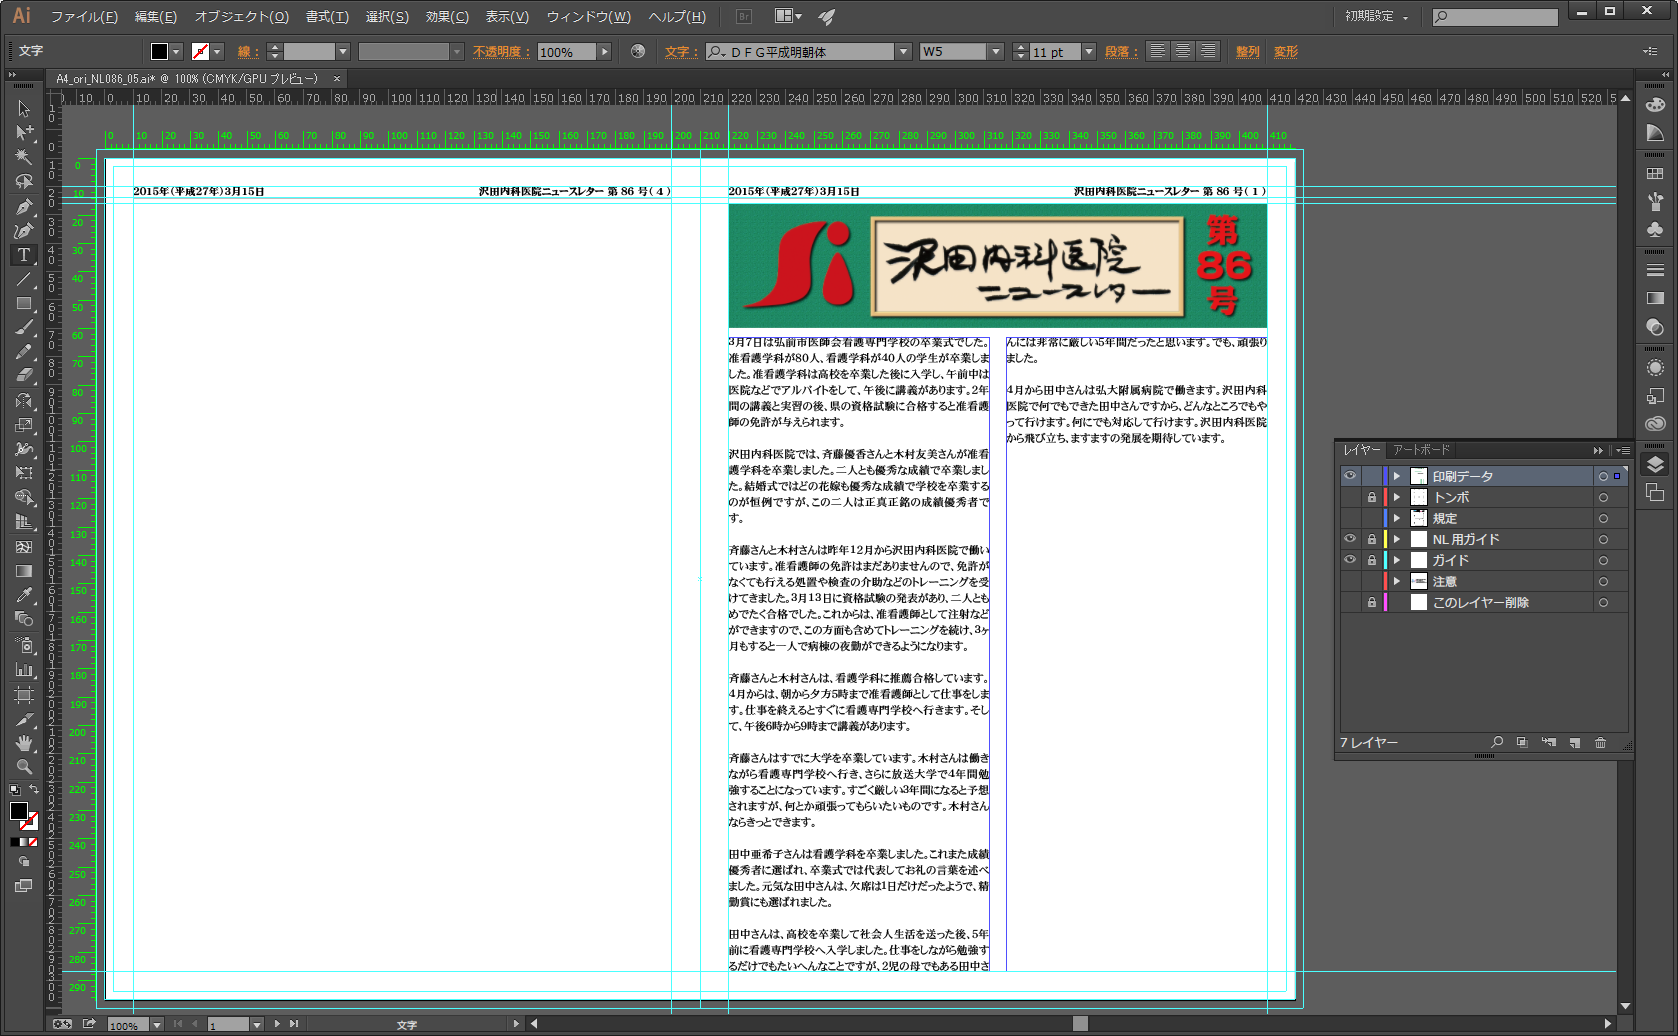Click the black fill swatch in toolbox

click(x=19, y=811)
